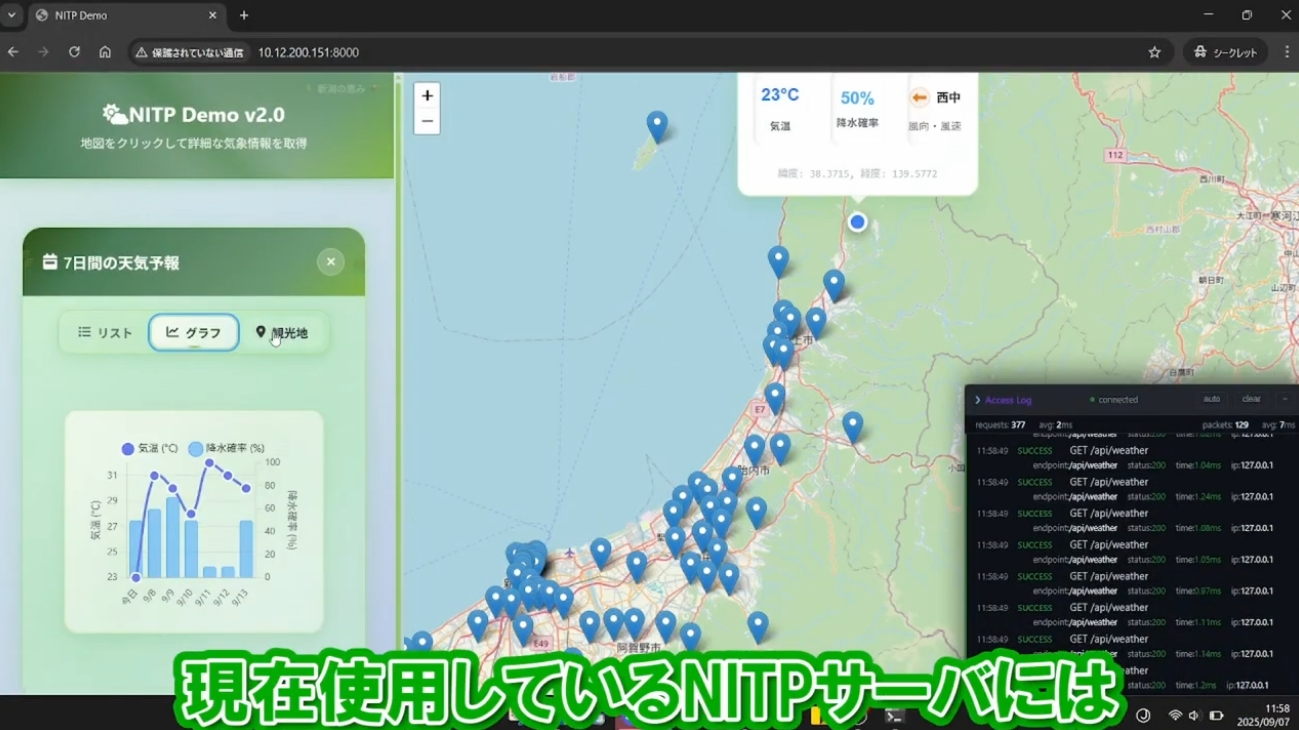This screenshot has width=1299, height=730.
Task: Close the 7日間の天気予報 panel
Action: click(x=330, y=262)
